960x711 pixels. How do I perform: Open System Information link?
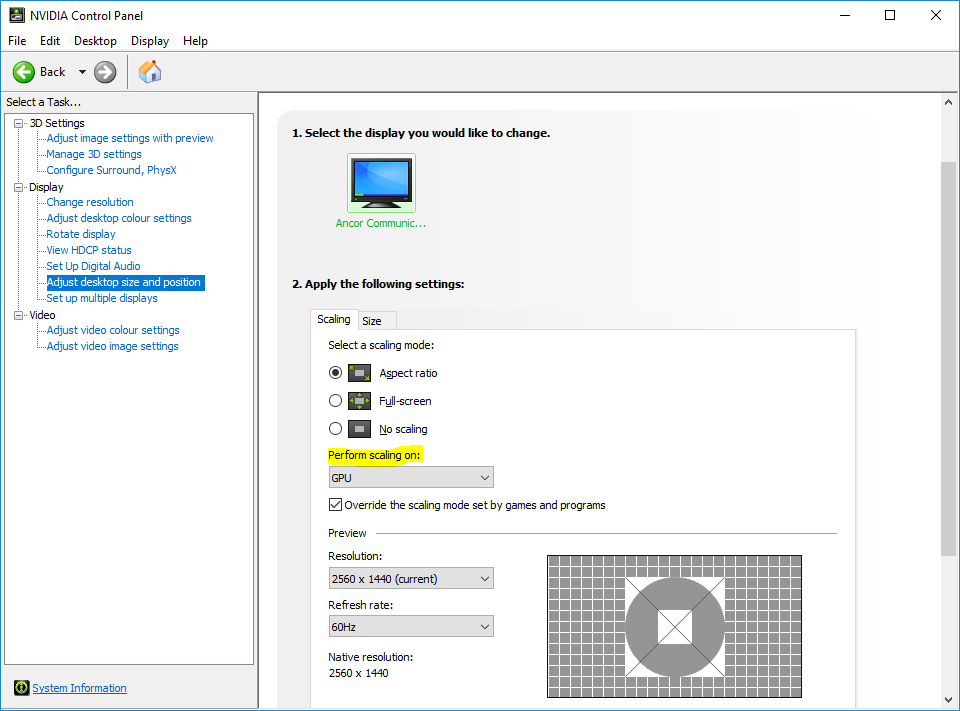click(80, 688)
